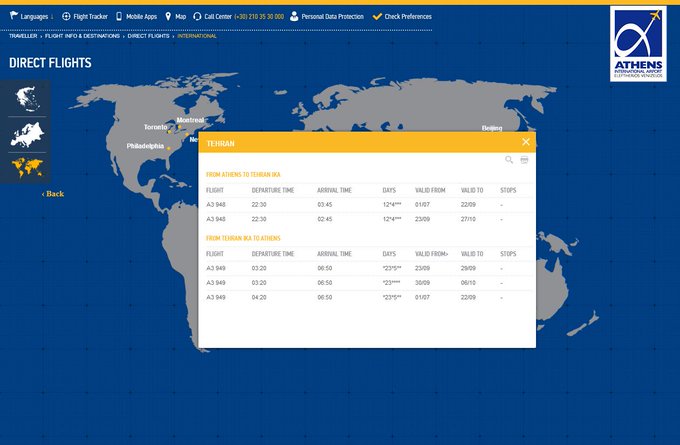
Task: Click flight A3 948 arriving 03:45
Action: coord(367,205)
